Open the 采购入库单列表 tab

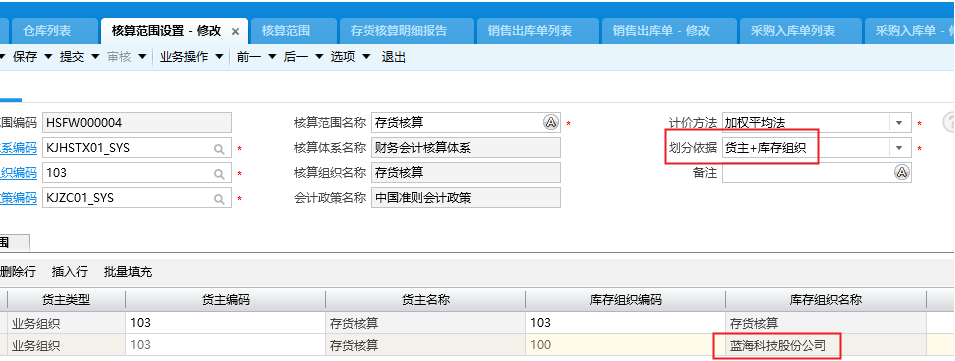(801, 30)
